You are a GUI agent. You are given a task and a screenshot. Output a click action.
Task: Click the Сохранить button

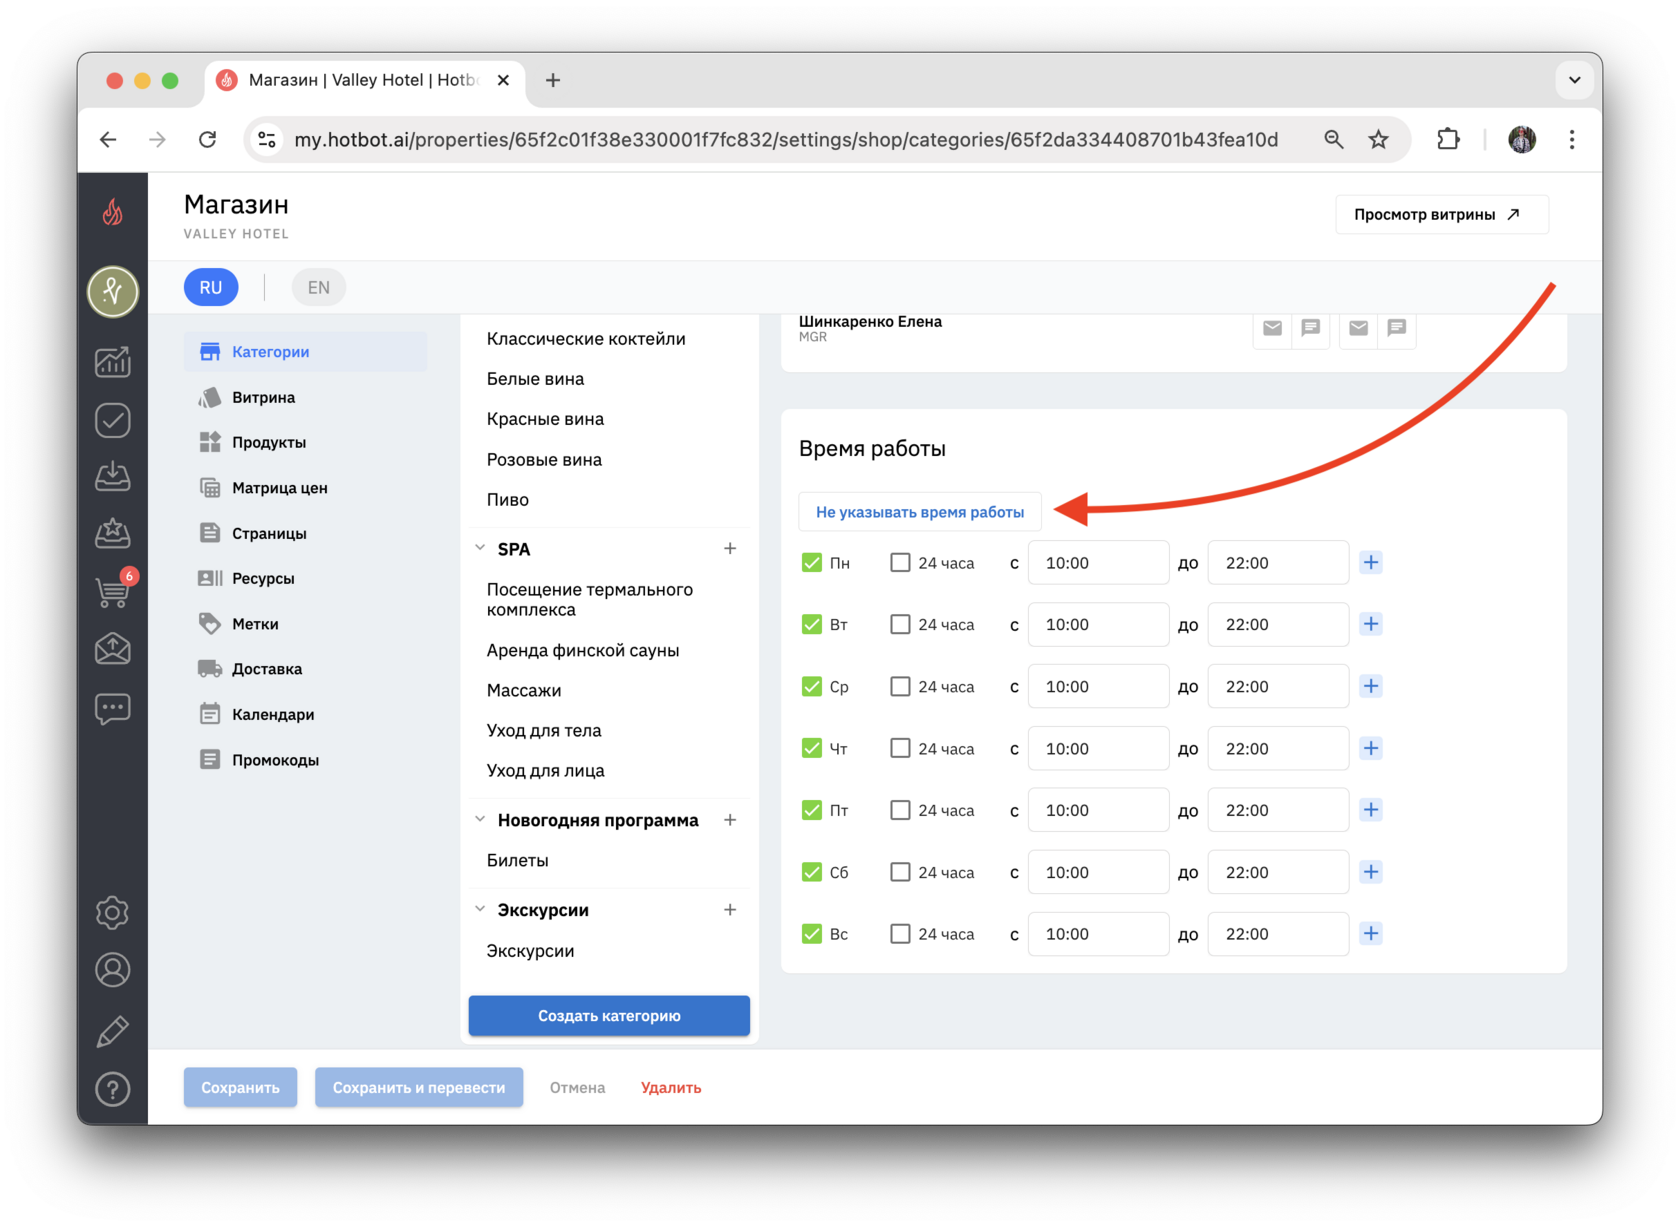[x=240, y=1087]
